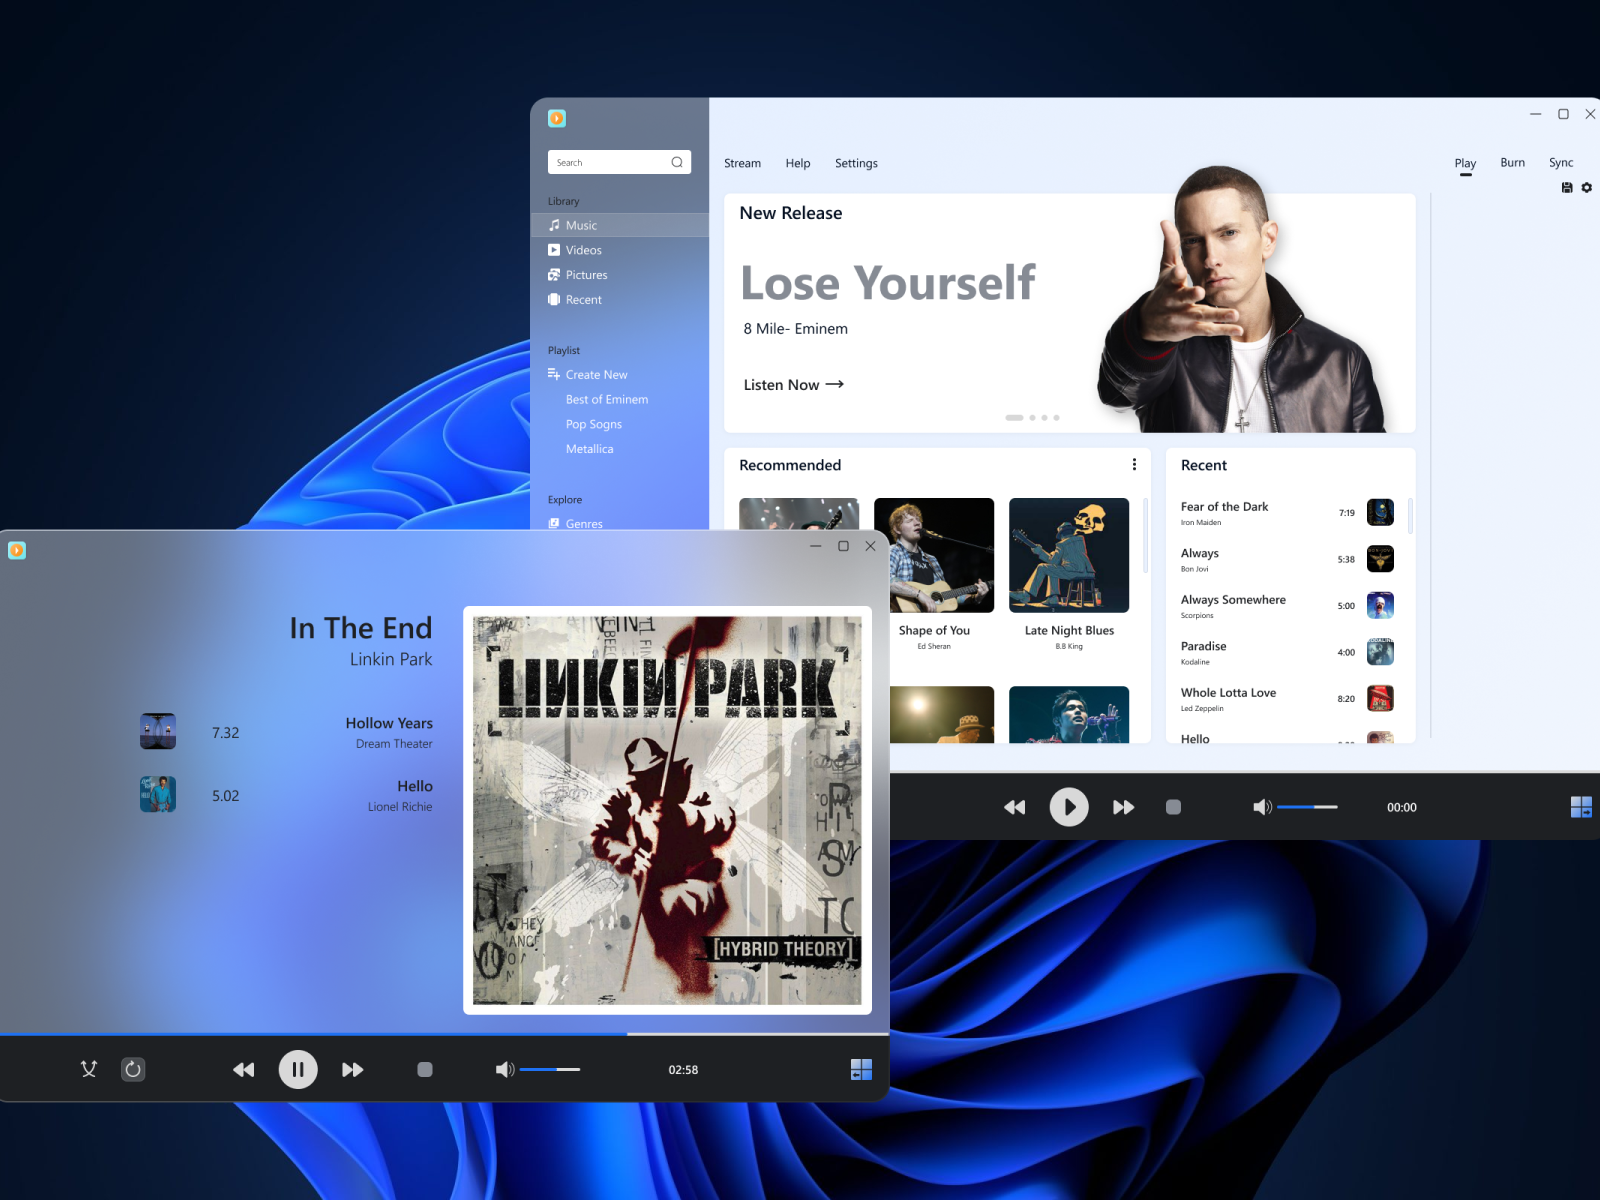Click the search magnifier icon in the sidebar
Viewport: 1600px width, 1200px height.
[x=677, y=162]
